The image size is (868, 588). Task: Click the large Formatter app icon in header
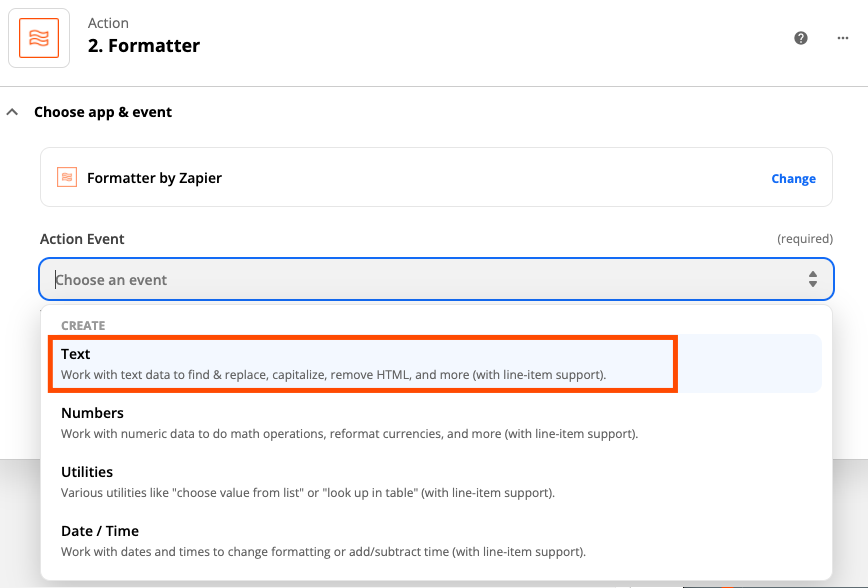pos(39,37)
